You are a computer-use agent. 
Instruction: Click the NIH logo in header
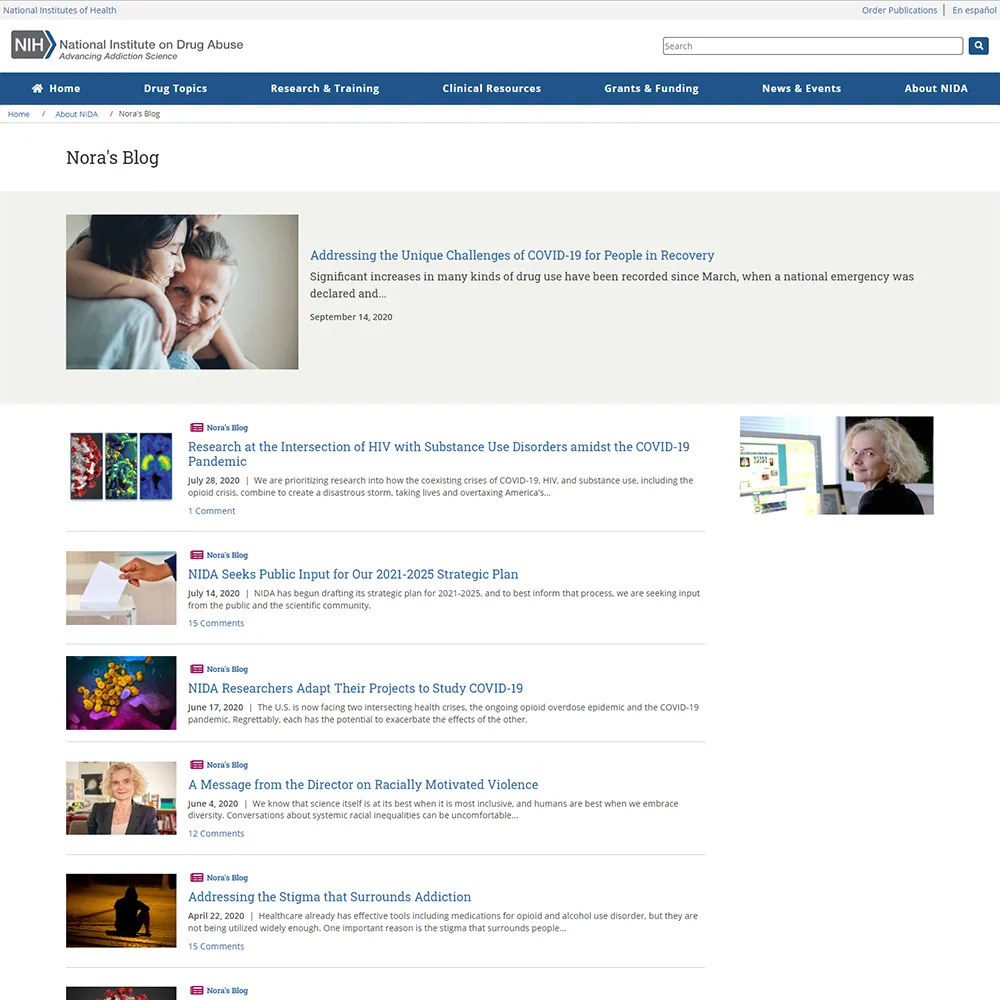33,45
